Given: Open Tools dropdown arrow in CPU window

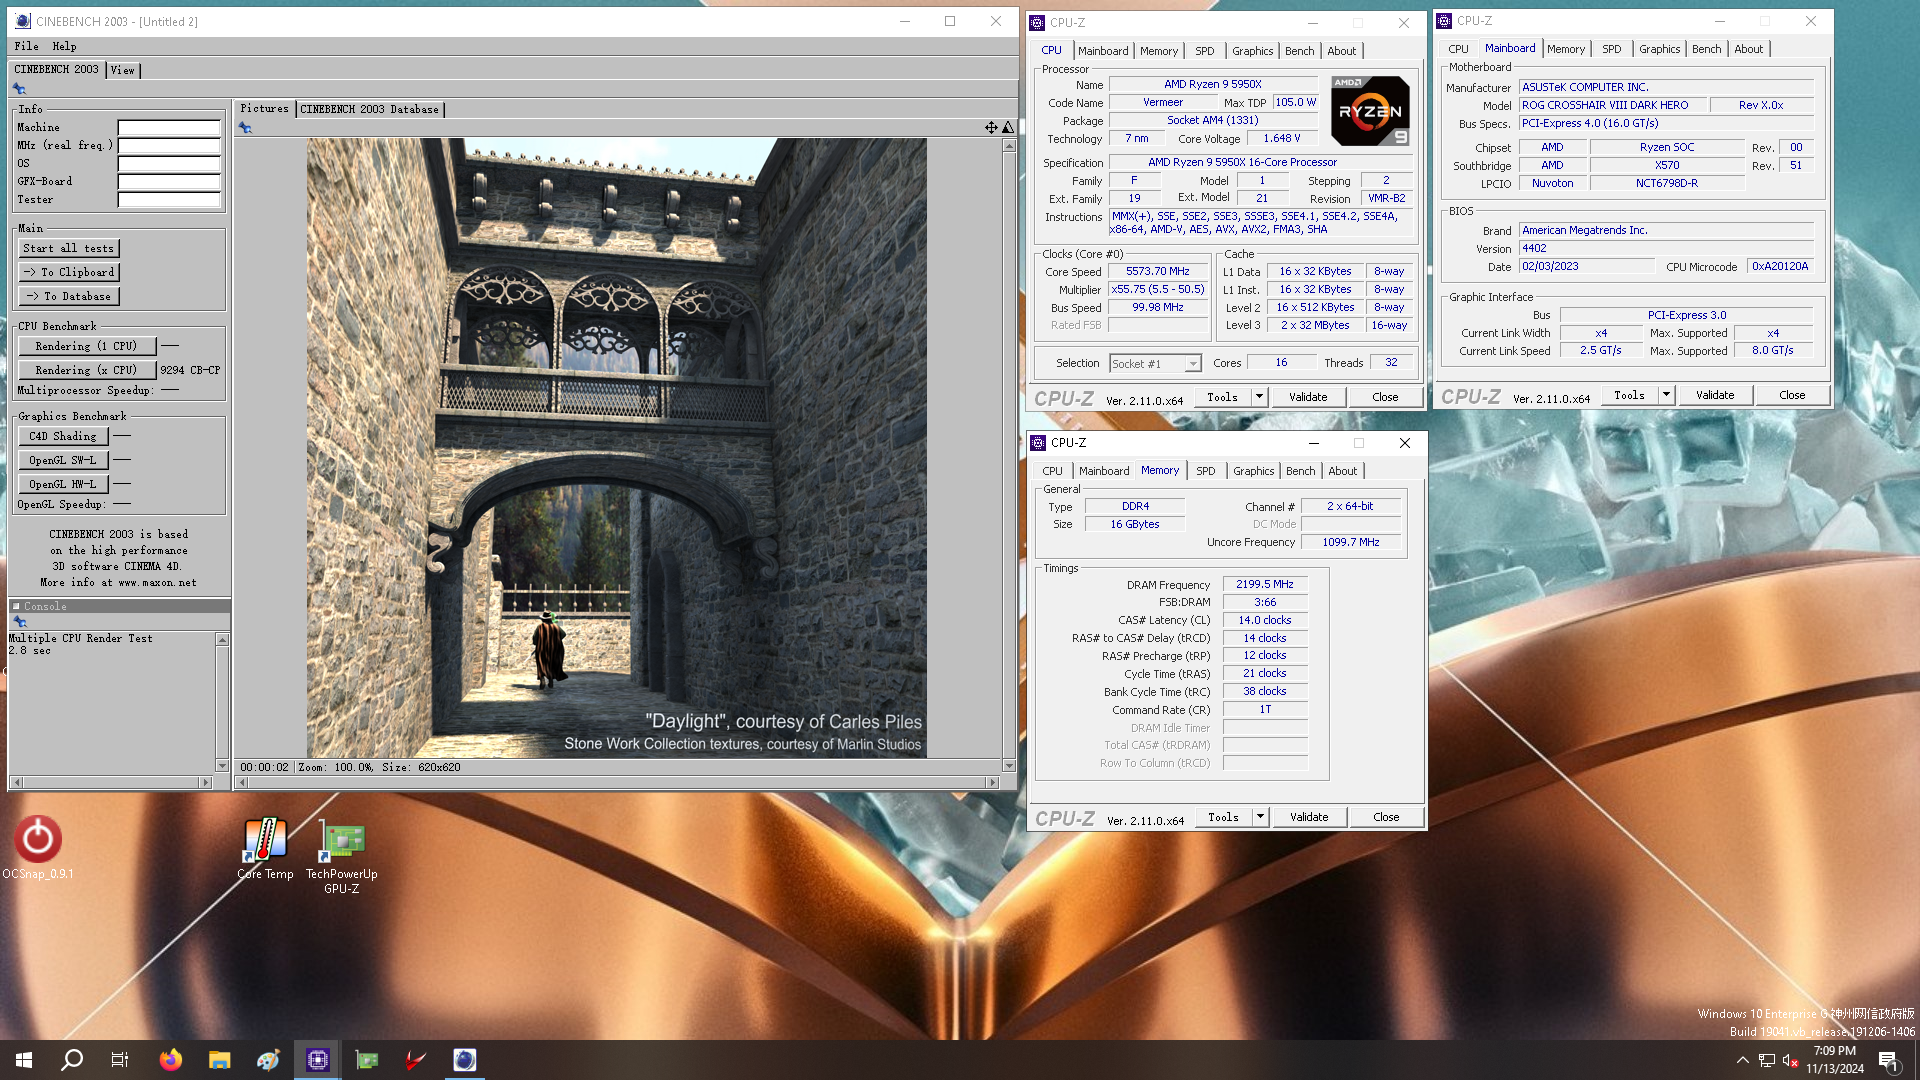Looking at the screenshot, I should click(x=1260, y=397).
